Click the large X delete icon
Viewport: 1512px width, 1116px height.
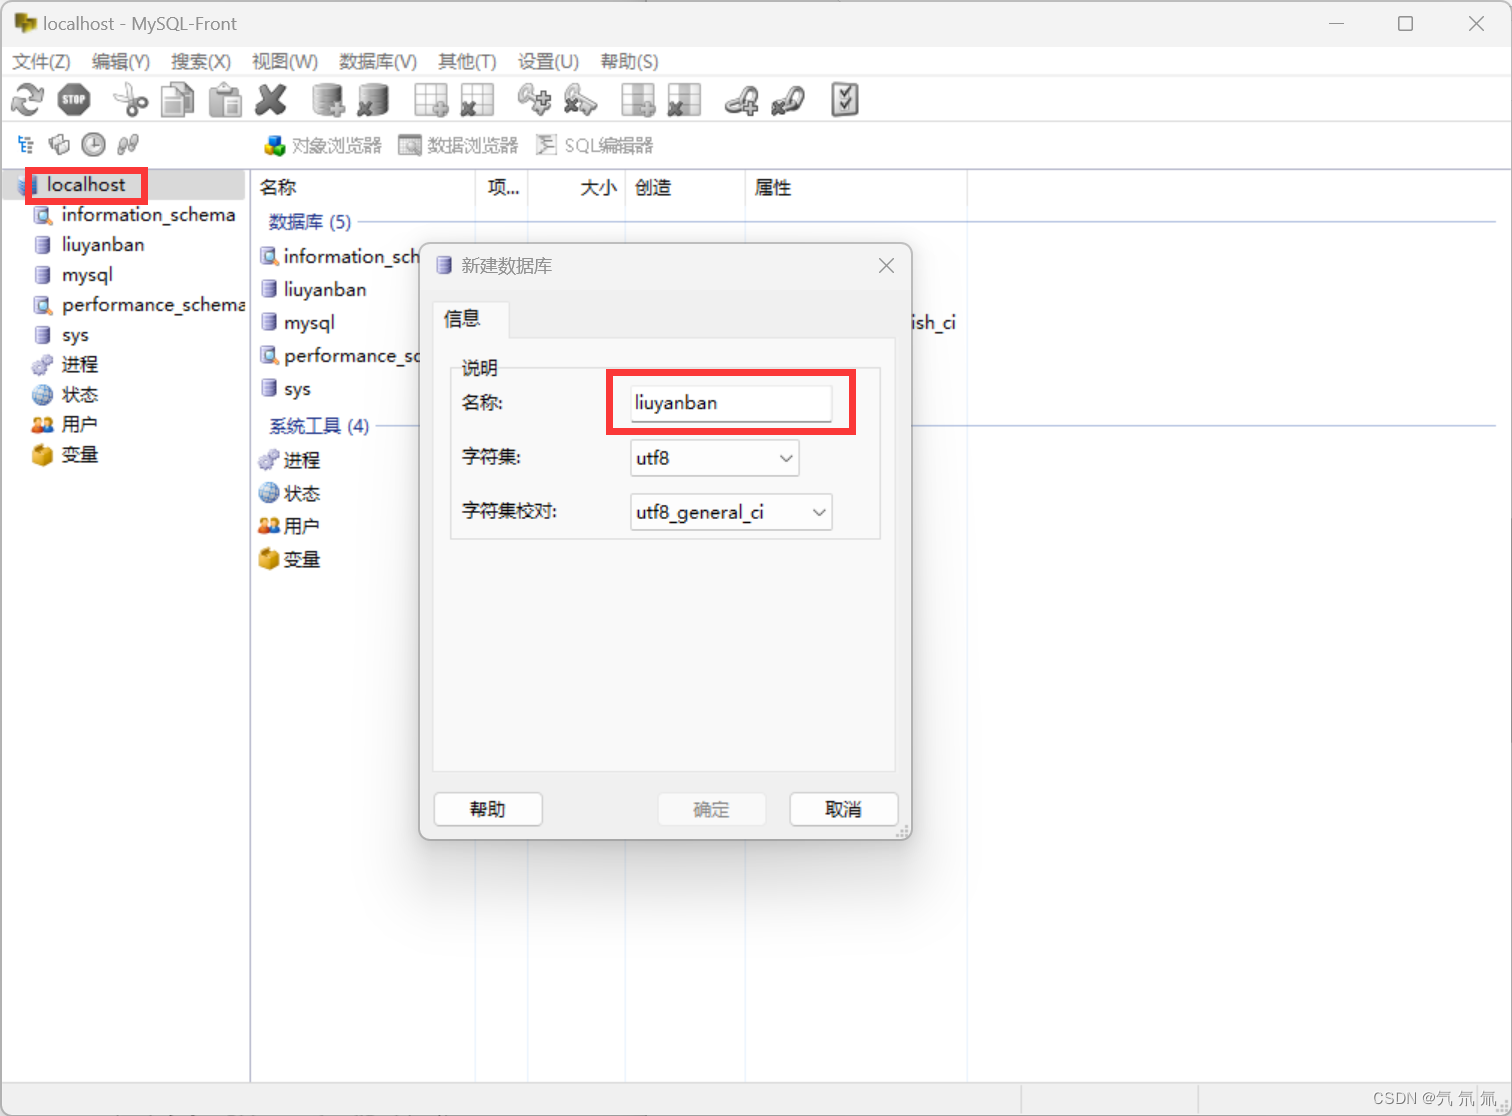pyautogui.click(x=271, y=100)
